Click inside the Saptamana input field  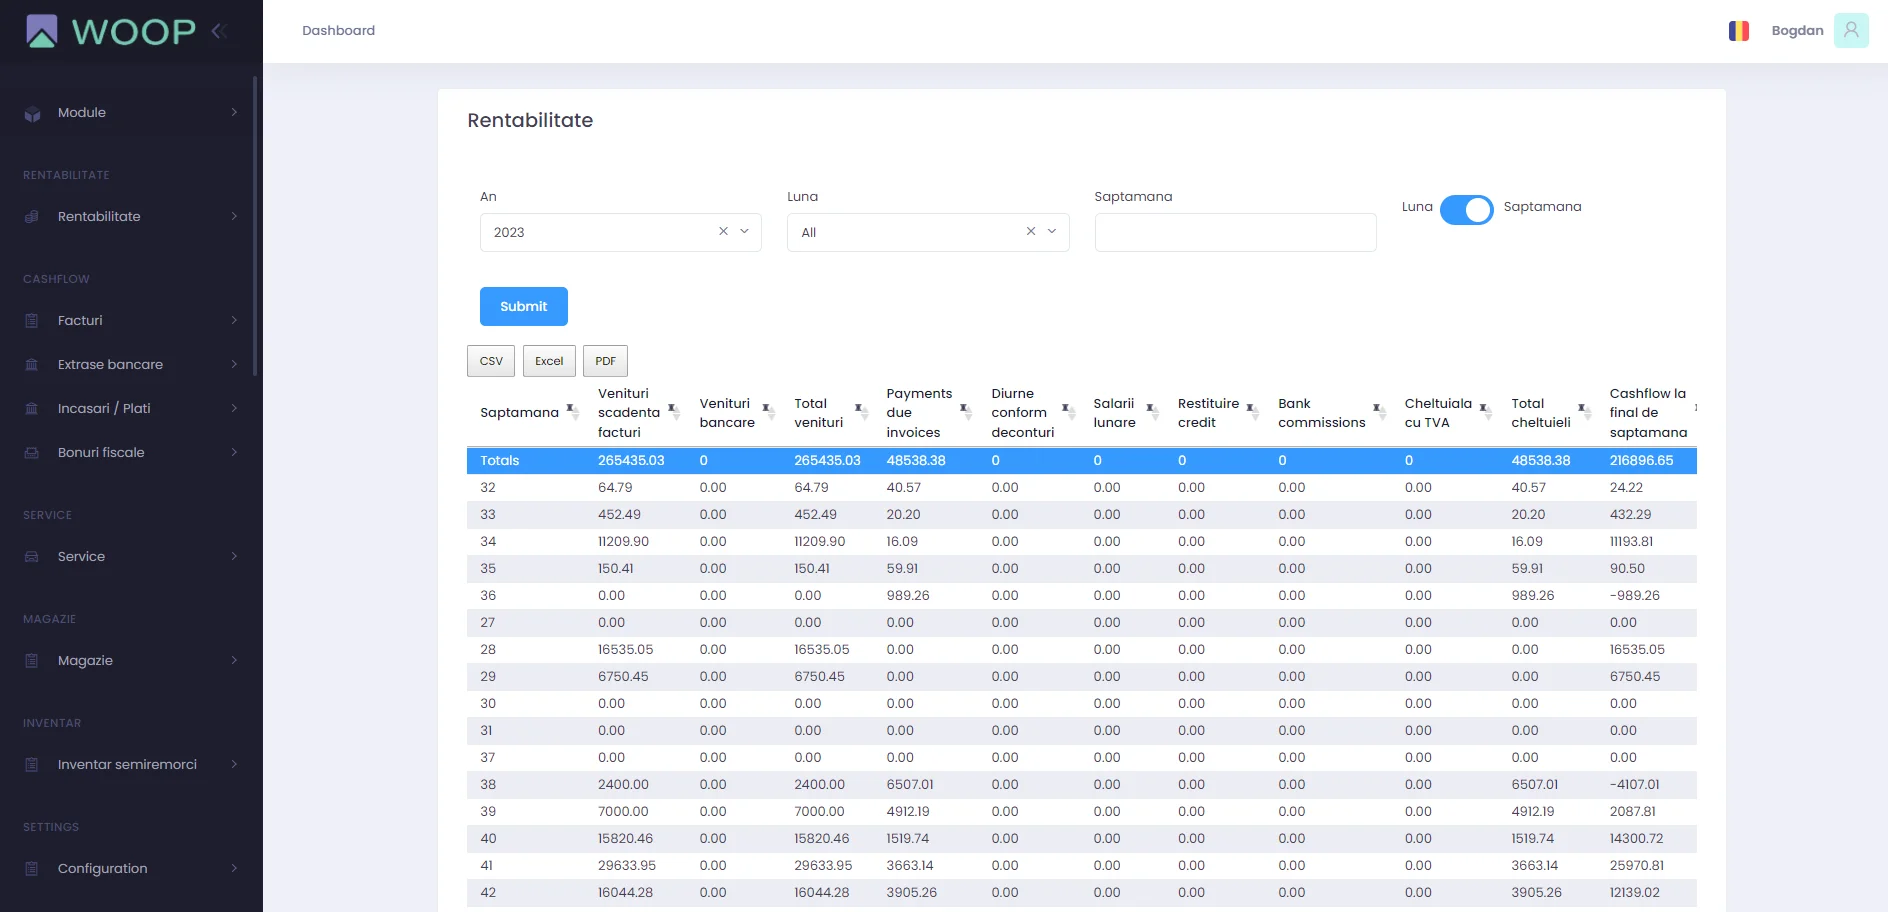coord(1235,231)
